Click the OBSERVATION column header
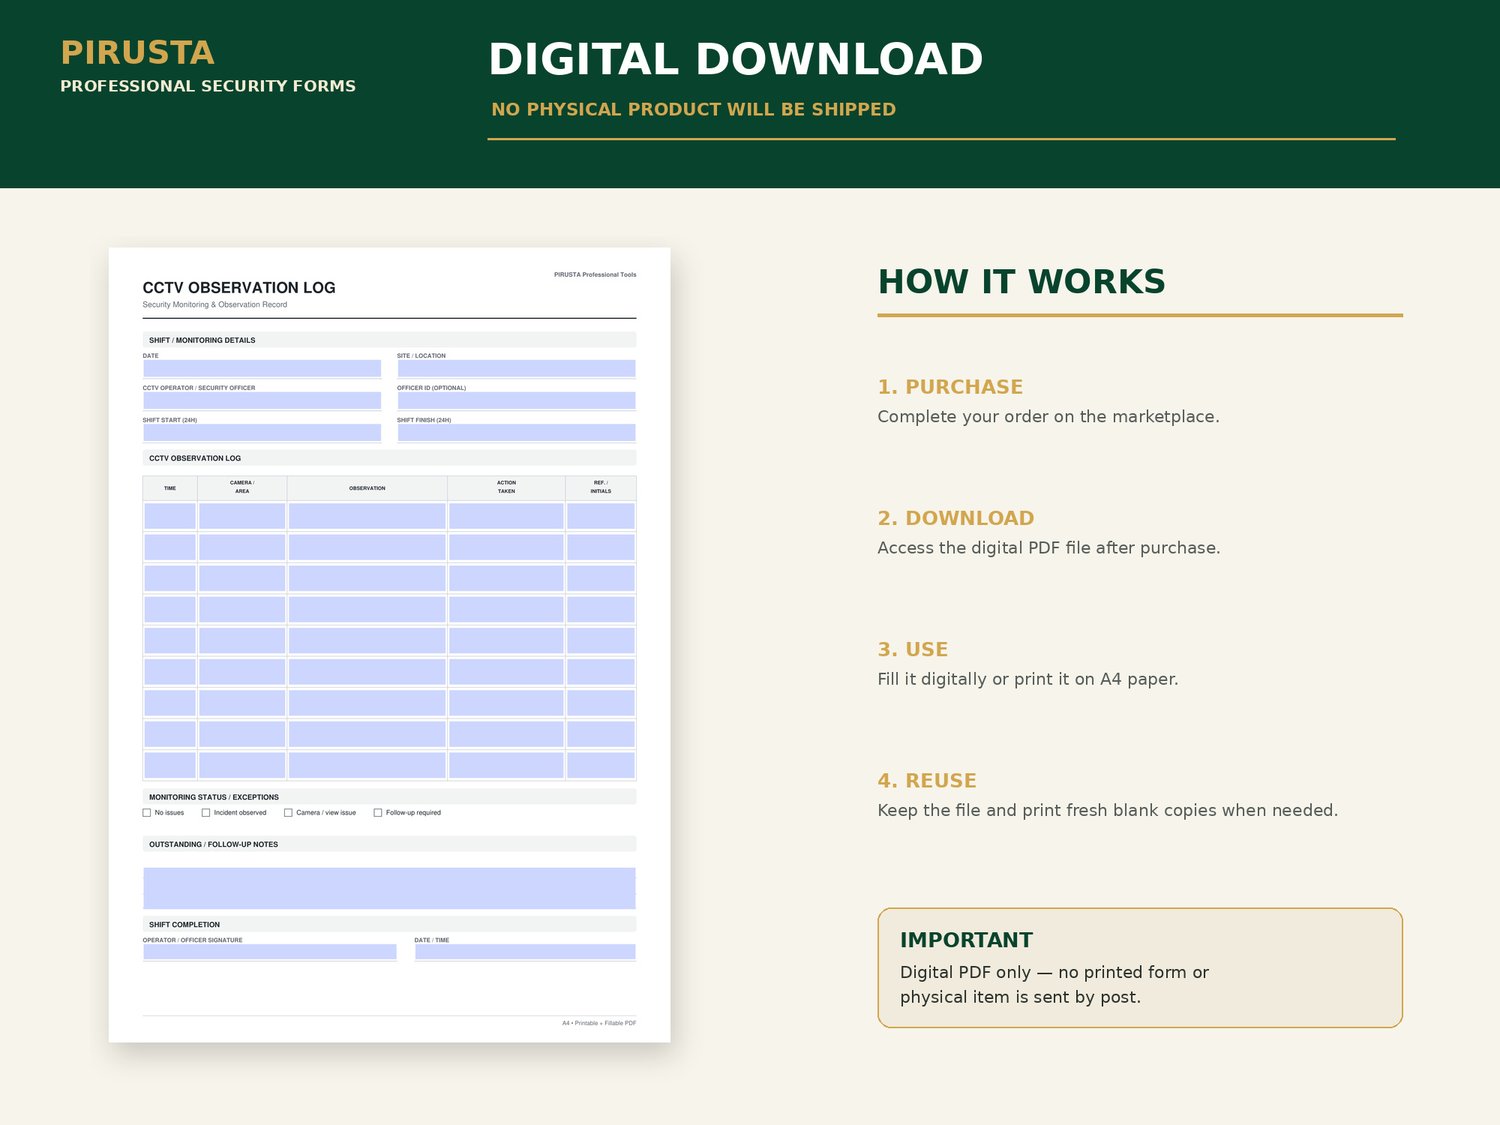 367,488
